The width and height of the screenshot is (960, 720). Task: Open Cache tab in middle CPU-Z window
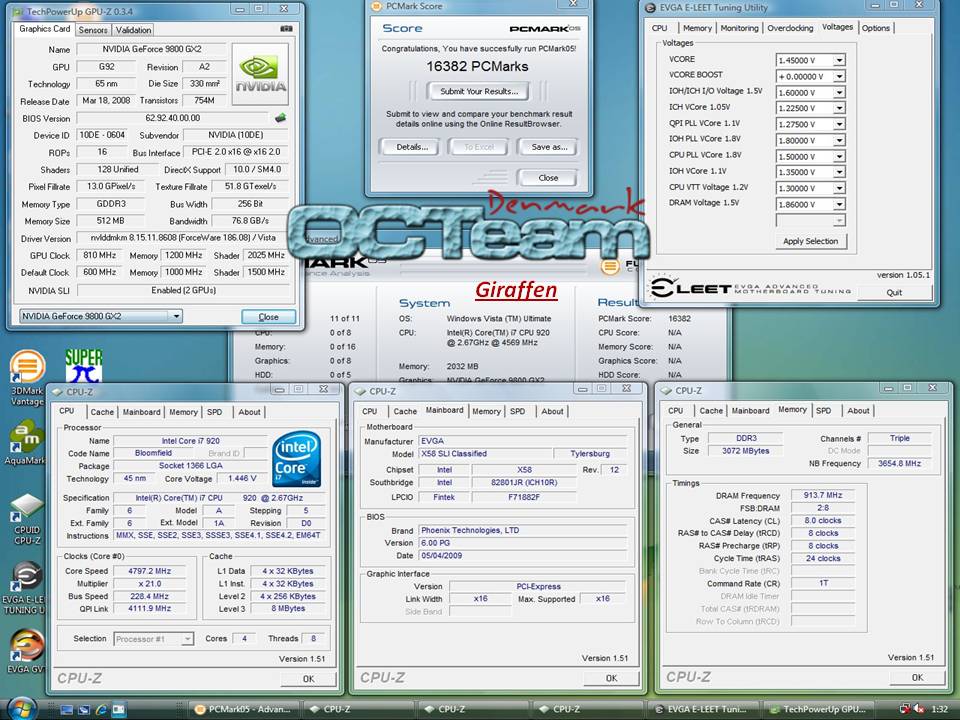(x=405, y=411)
